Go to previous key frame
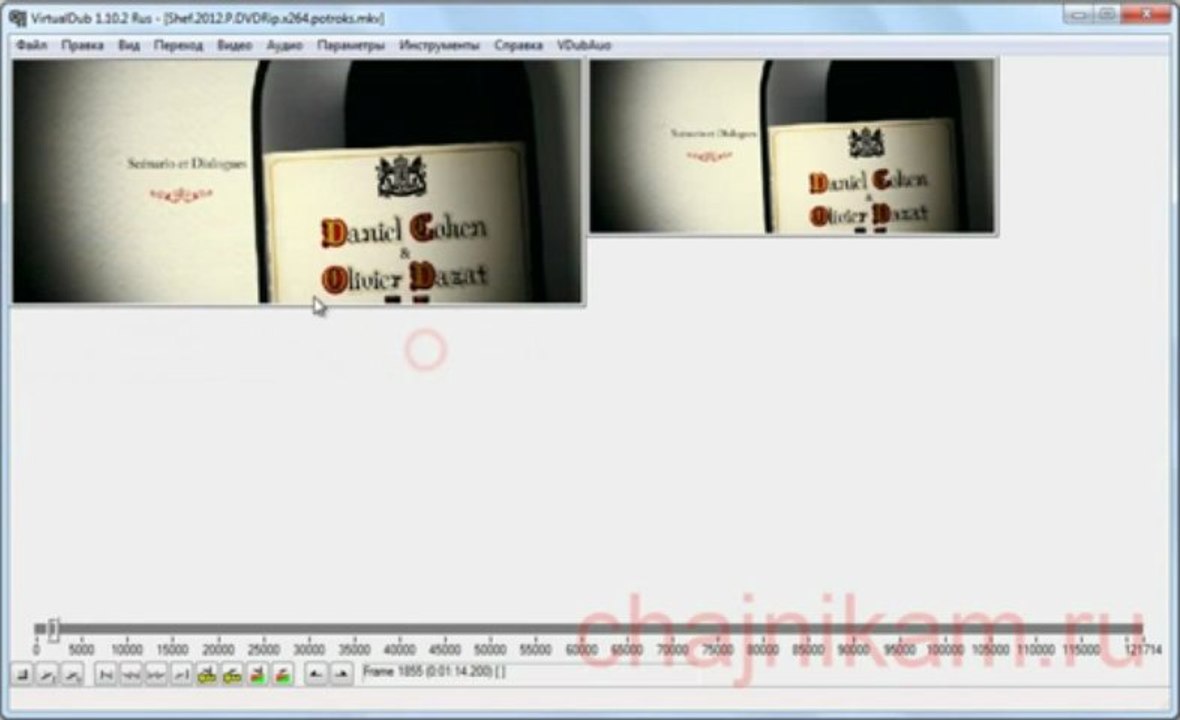 point(207,675)
